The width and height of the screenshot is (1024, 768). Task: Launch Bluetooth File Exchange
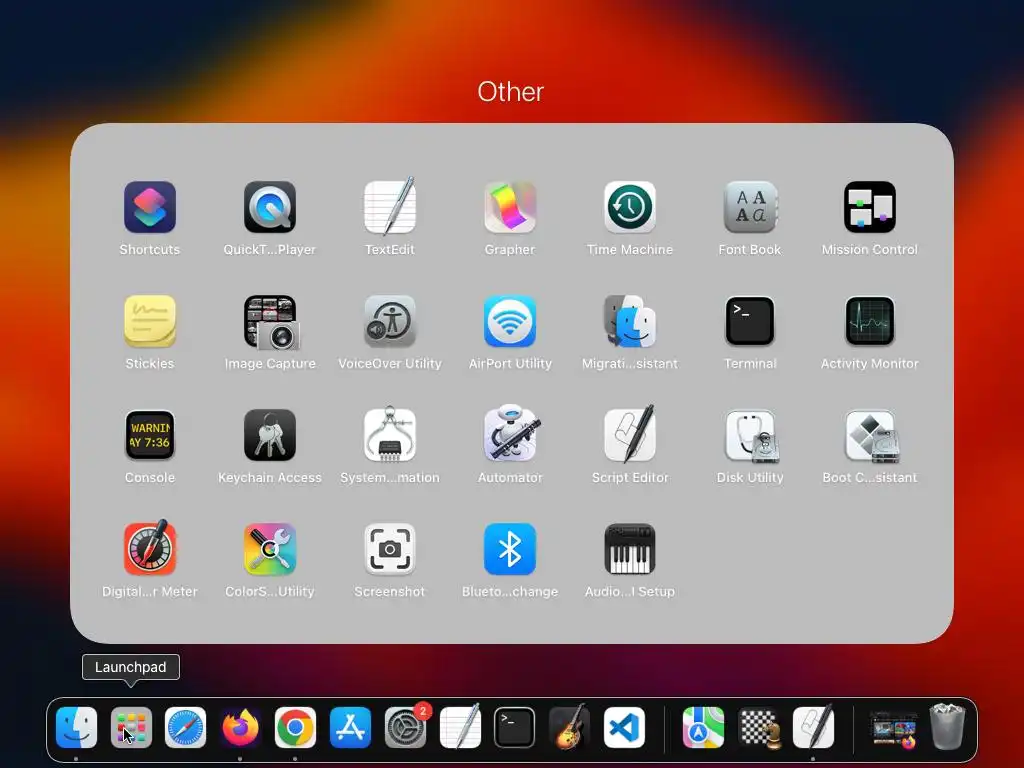510,549
